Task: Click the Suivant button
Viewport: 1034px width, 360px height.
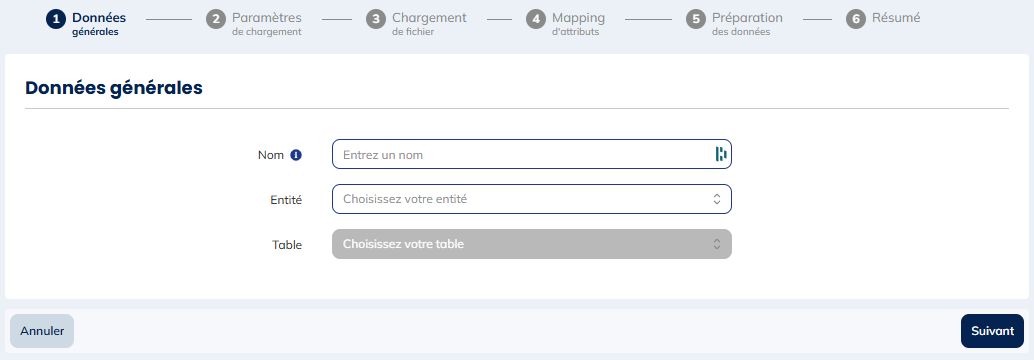Action: tap(992, 331)
